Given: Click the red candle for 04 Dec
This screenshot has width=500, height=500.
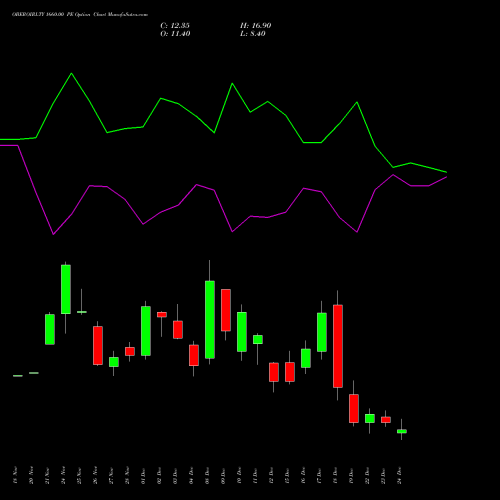Looking at the screenshot, I should [x=194, y=355].
